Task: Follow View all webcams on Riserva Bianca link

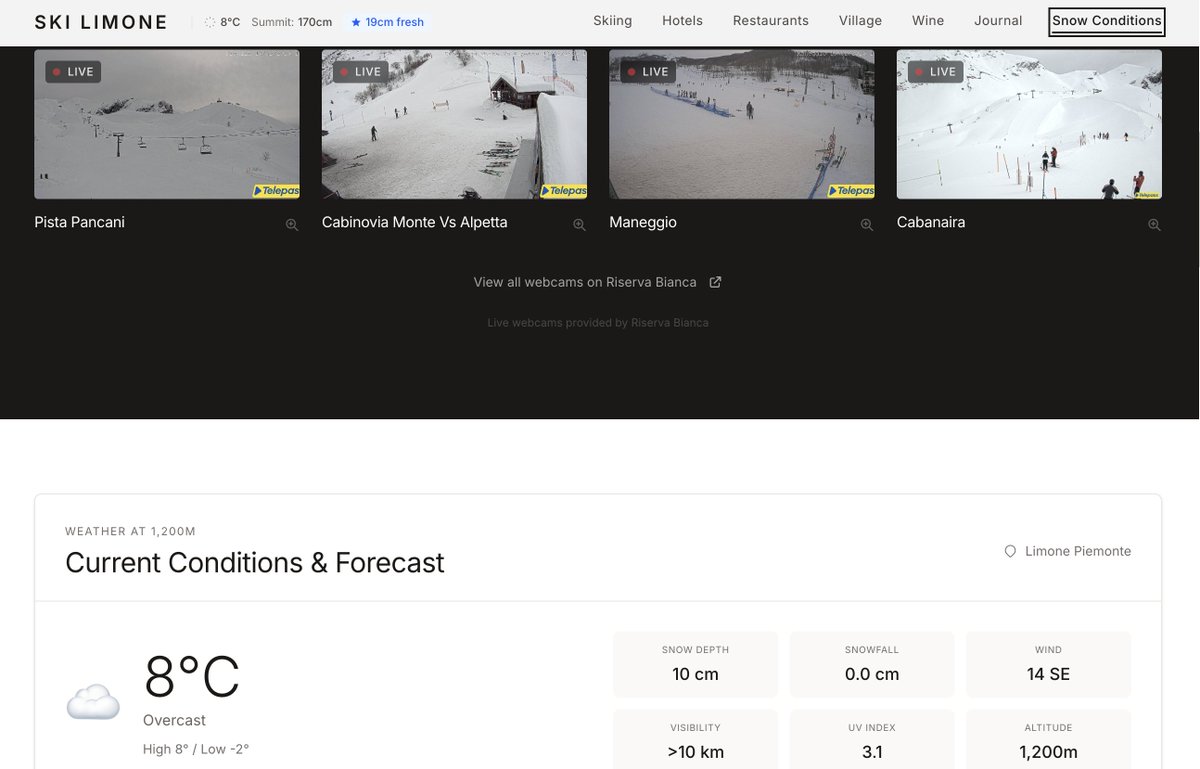Action: (x=598, y=282)
